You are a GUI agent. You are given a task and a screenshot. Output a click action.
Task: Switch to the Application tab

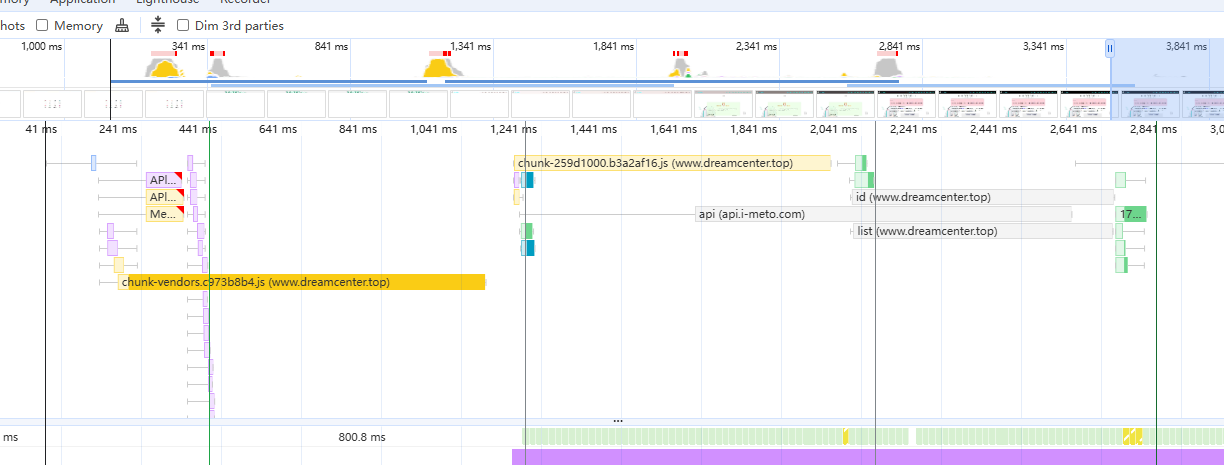coord(83,3)
